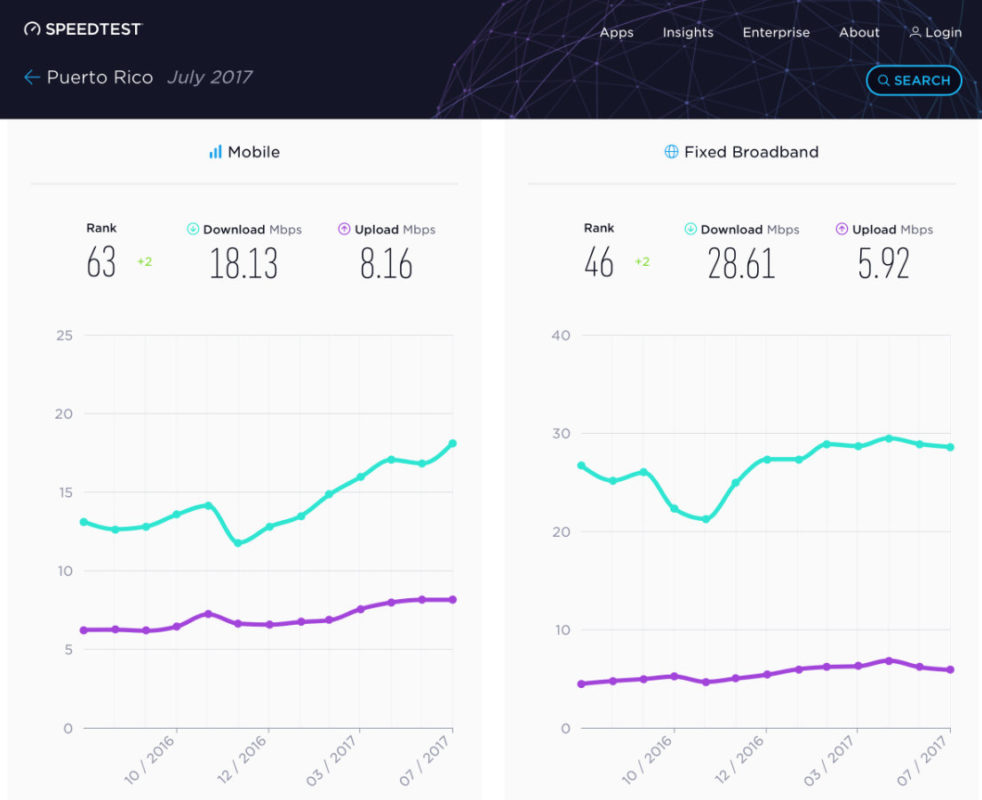The height and width of the screenshot is (800, 982).
Task: Go to the Enterprise page
Action: pos(776,32)
